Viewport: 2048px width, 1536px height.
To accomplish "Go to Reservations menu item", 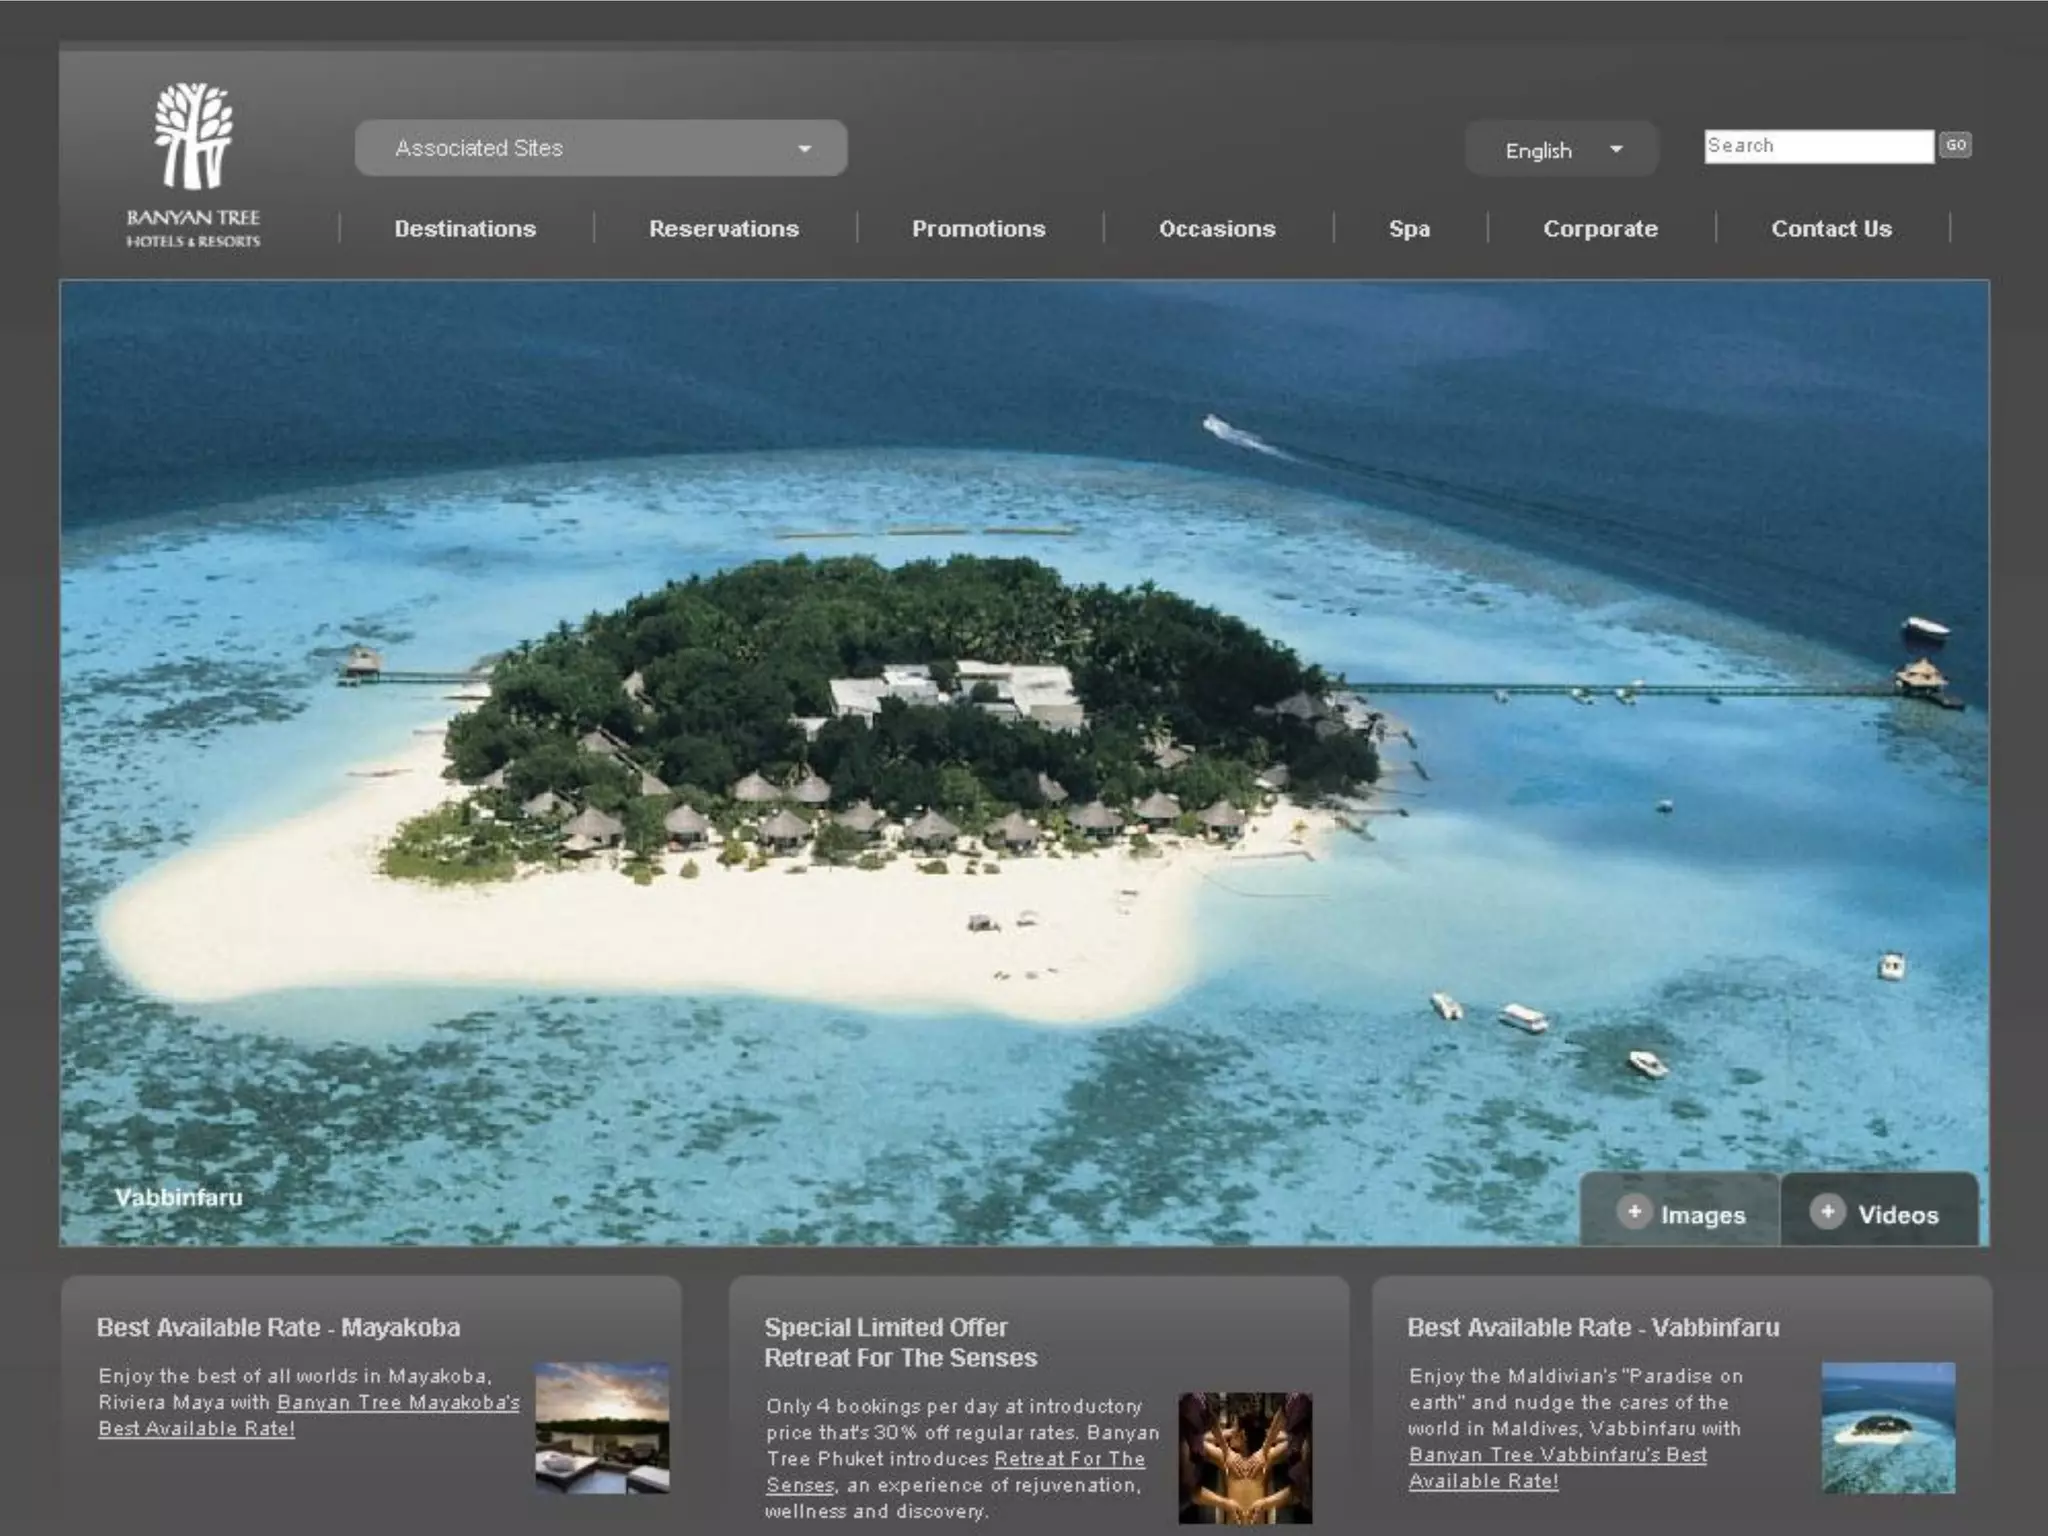I will [x=724, y=229].
